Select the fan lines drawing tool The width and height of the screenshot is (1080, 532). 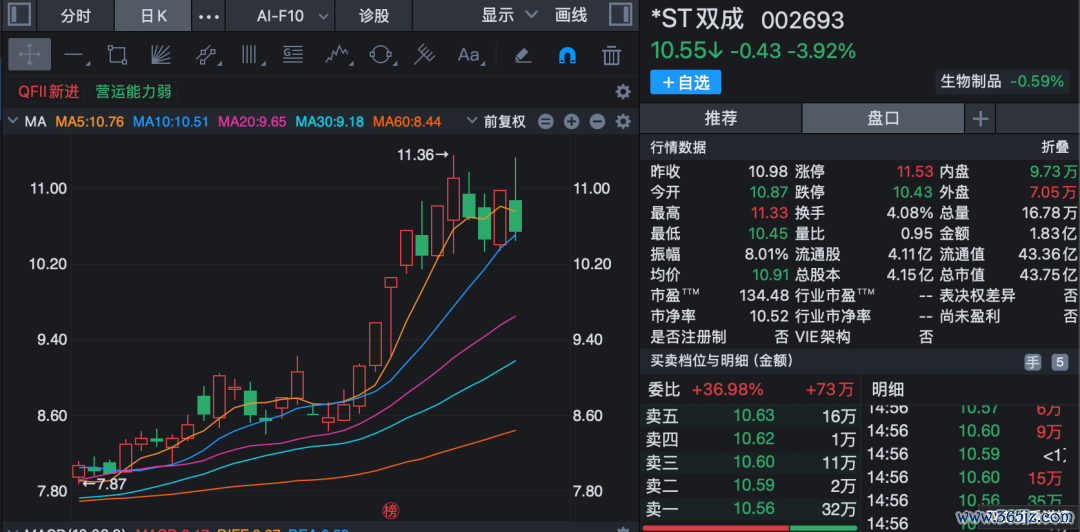(x=160, y=55)
